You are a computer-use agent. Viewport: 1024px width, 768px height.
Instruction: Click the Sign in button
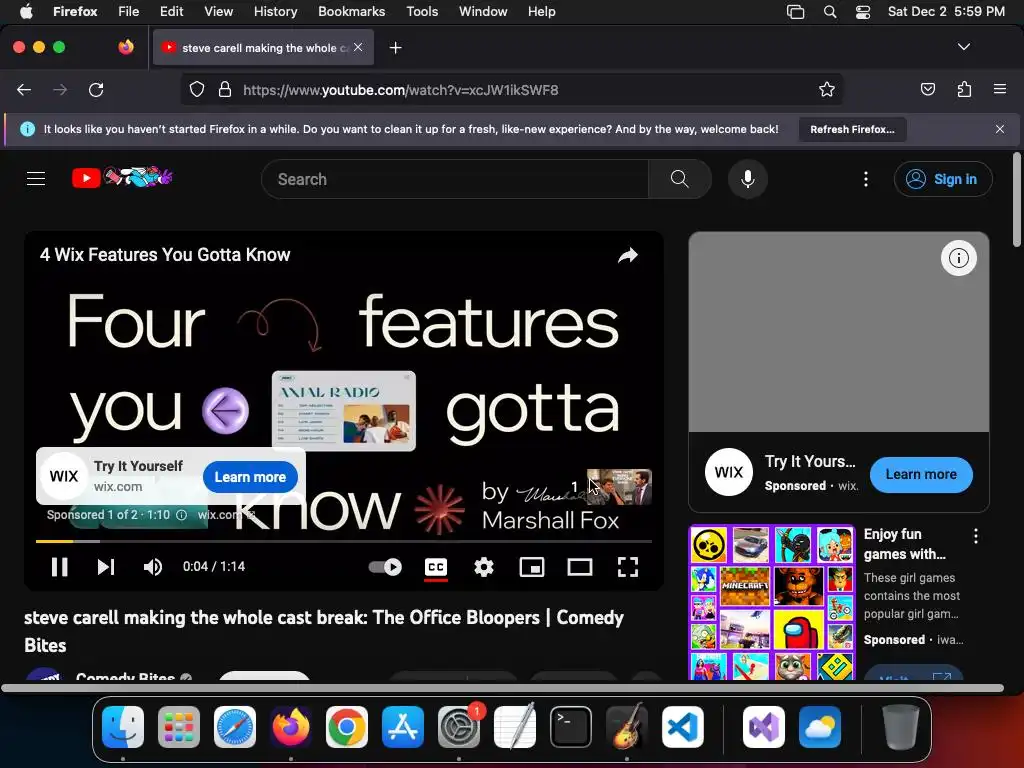click(943, 179)
